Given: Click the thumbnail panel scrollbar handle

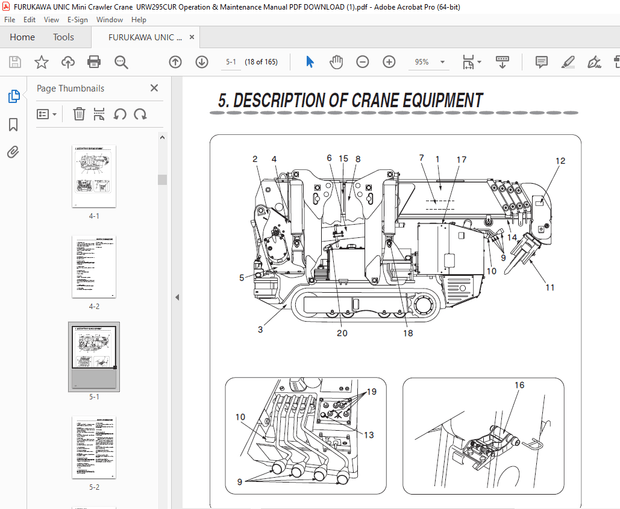Looking at the screenshot, I should point(162,180).
